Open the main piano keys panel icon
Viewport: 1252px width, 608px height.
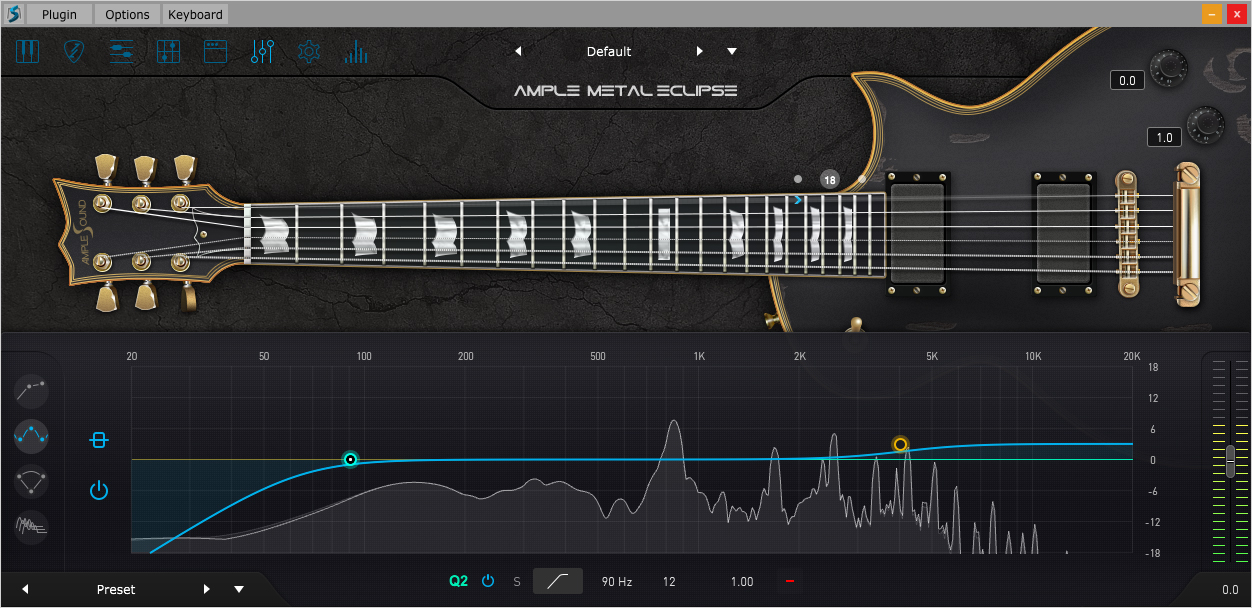(27, 52)
